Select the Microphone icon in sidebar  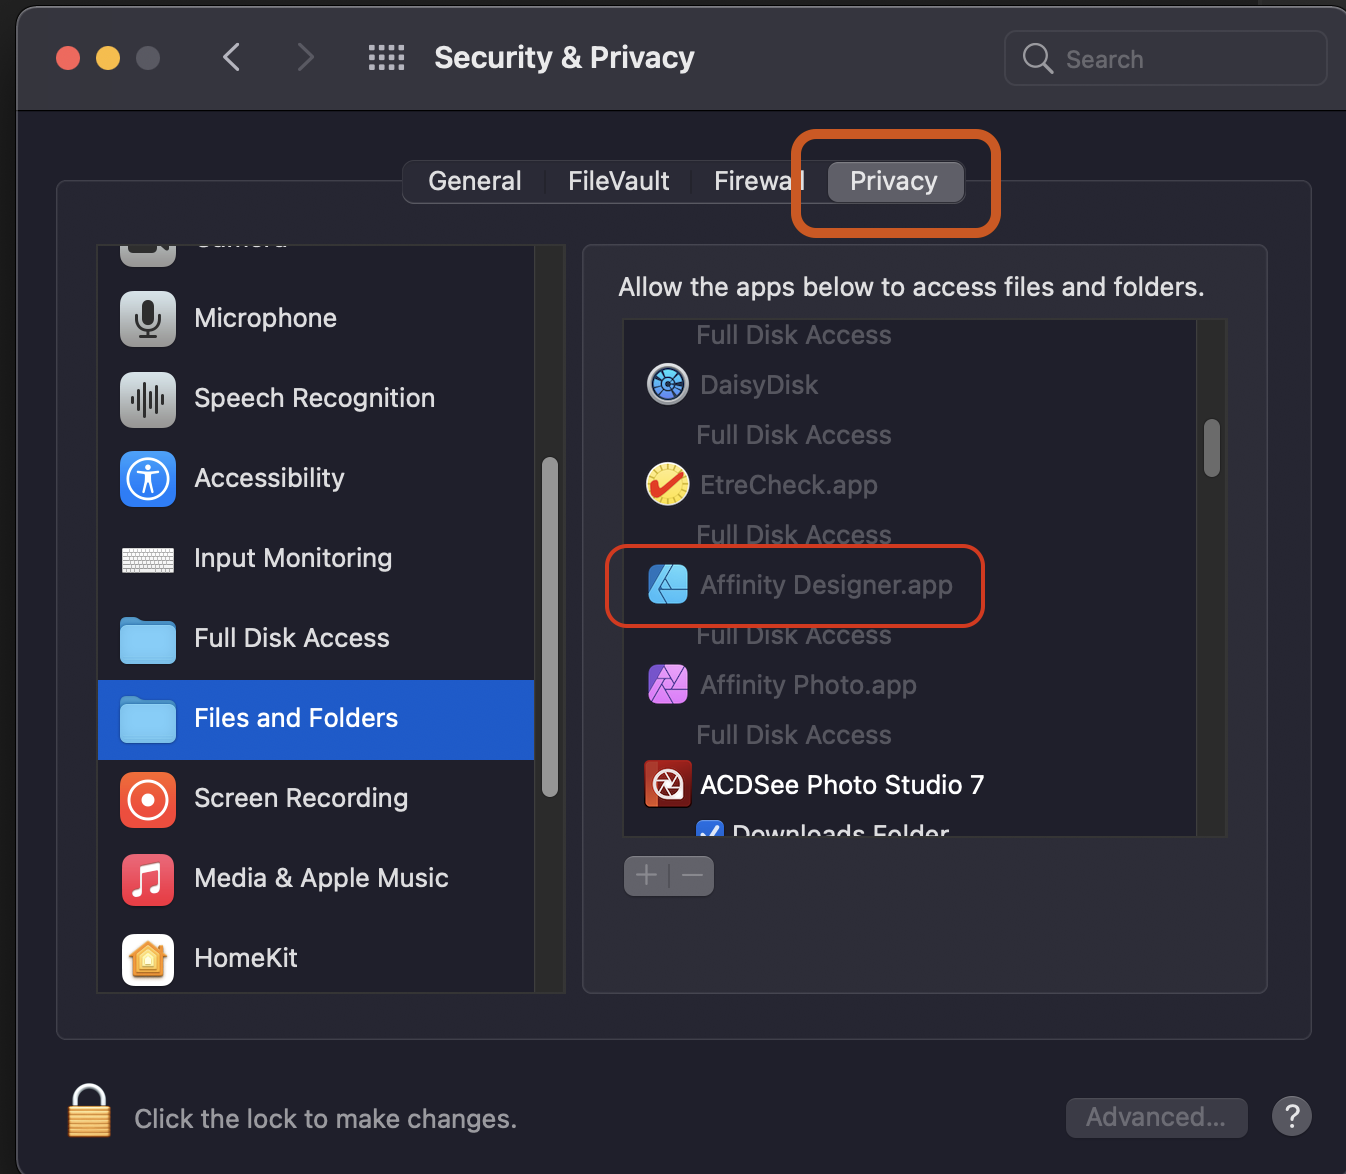[x=148, y=318]
